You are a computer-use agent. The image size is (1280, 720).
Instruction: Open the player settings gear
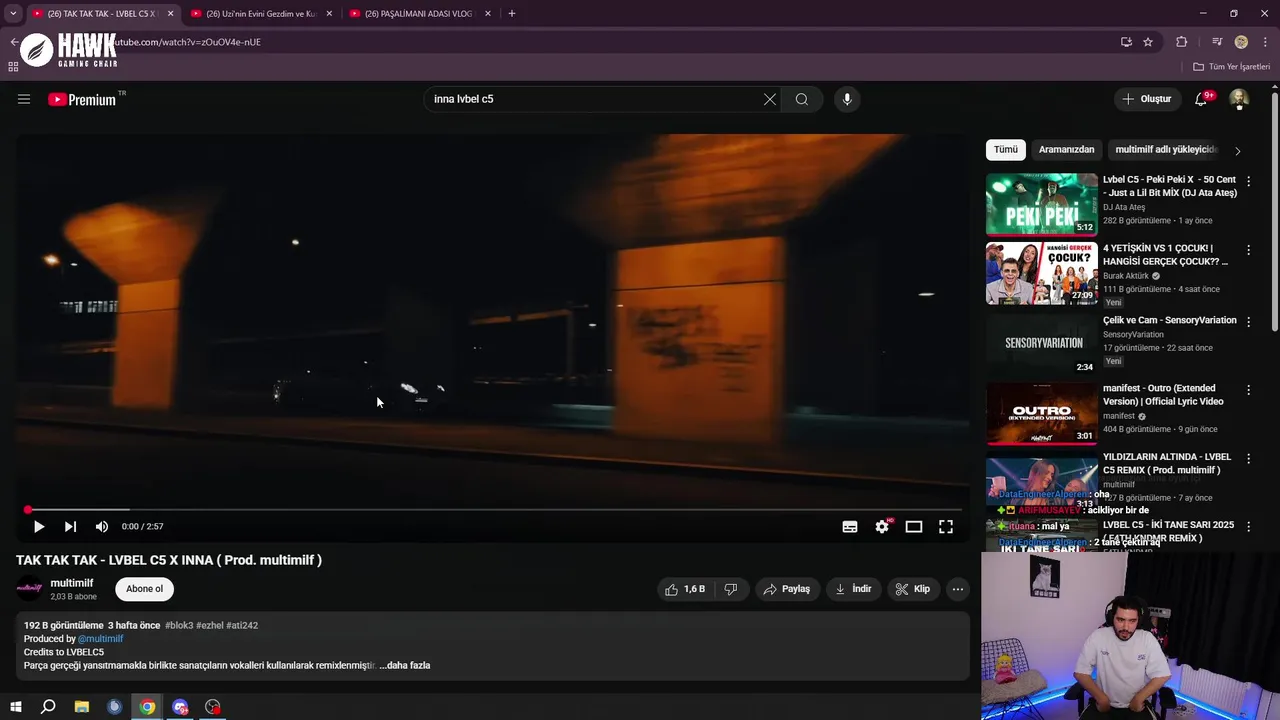pos(882,526)
